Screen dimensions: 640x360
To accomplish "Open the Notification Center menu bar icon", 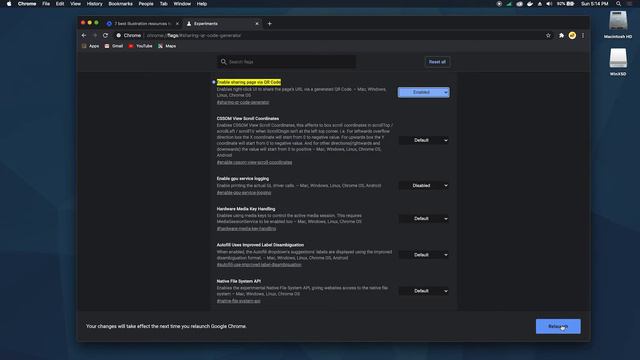I will click(629, 4).
